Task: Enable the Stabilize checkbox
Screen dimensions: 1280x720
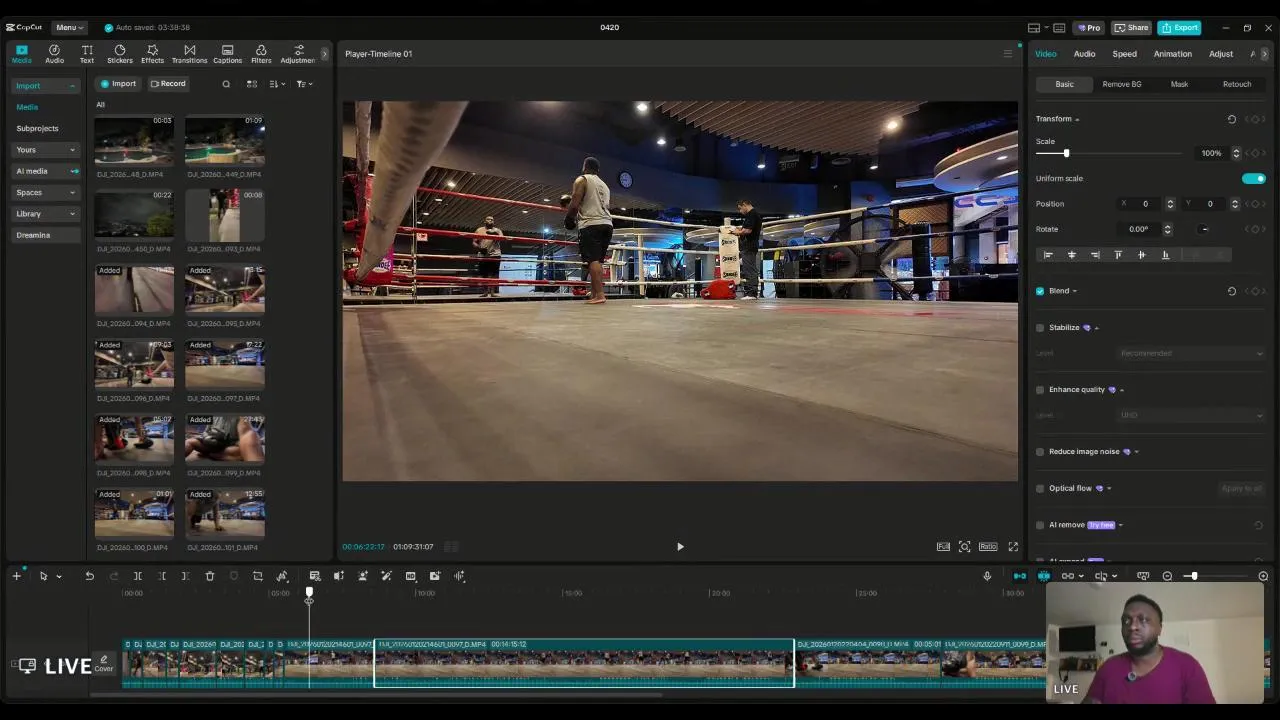Action: (1040, 328)
